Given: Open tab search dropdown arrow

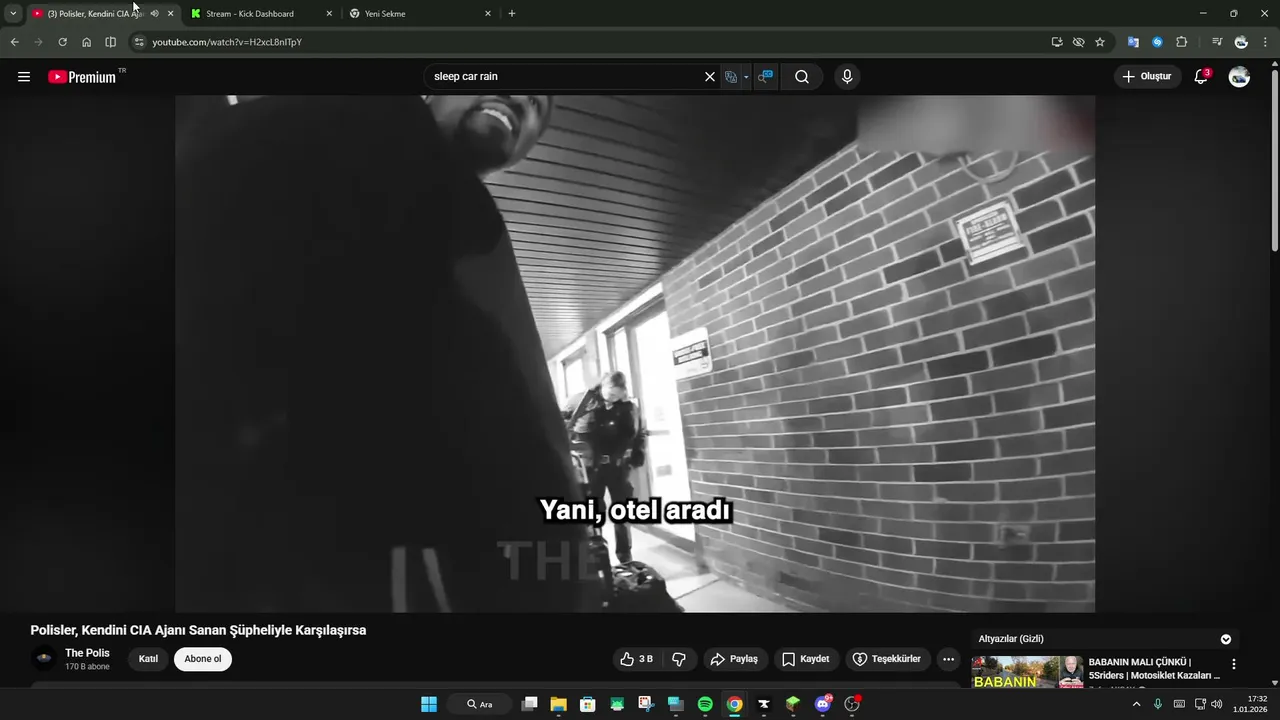Looking at the screenshot, I should (13, 14).
